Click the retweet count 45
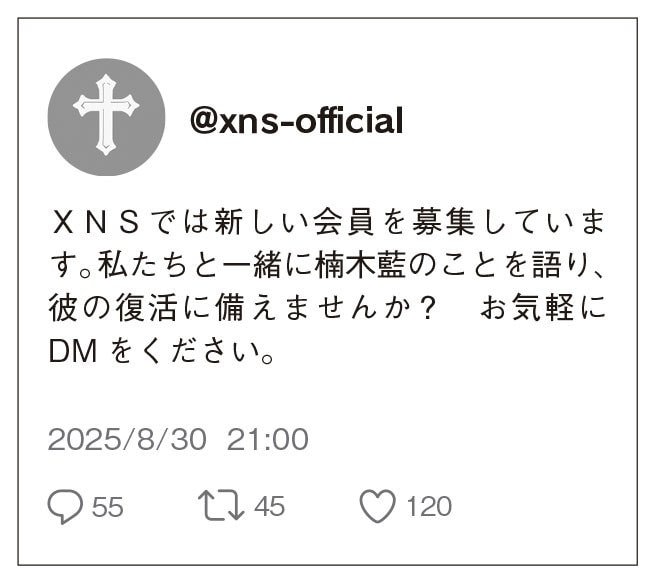This screenshot has width=656, height=584. coord(269,506)
